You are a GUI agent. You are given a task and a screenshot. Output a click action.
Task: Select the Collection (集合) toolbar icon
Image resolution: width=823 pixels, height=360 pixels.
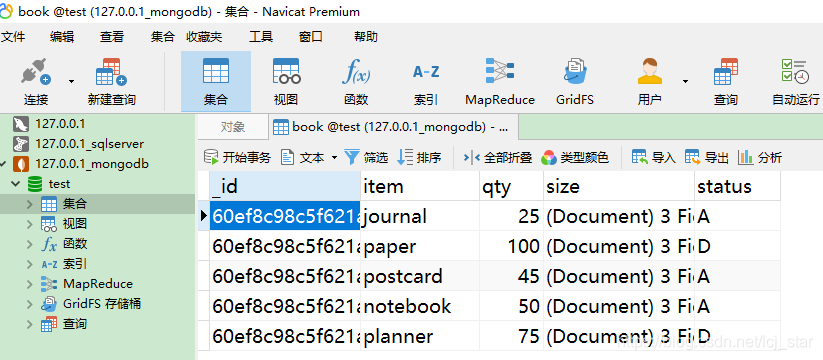pos(216,71)
